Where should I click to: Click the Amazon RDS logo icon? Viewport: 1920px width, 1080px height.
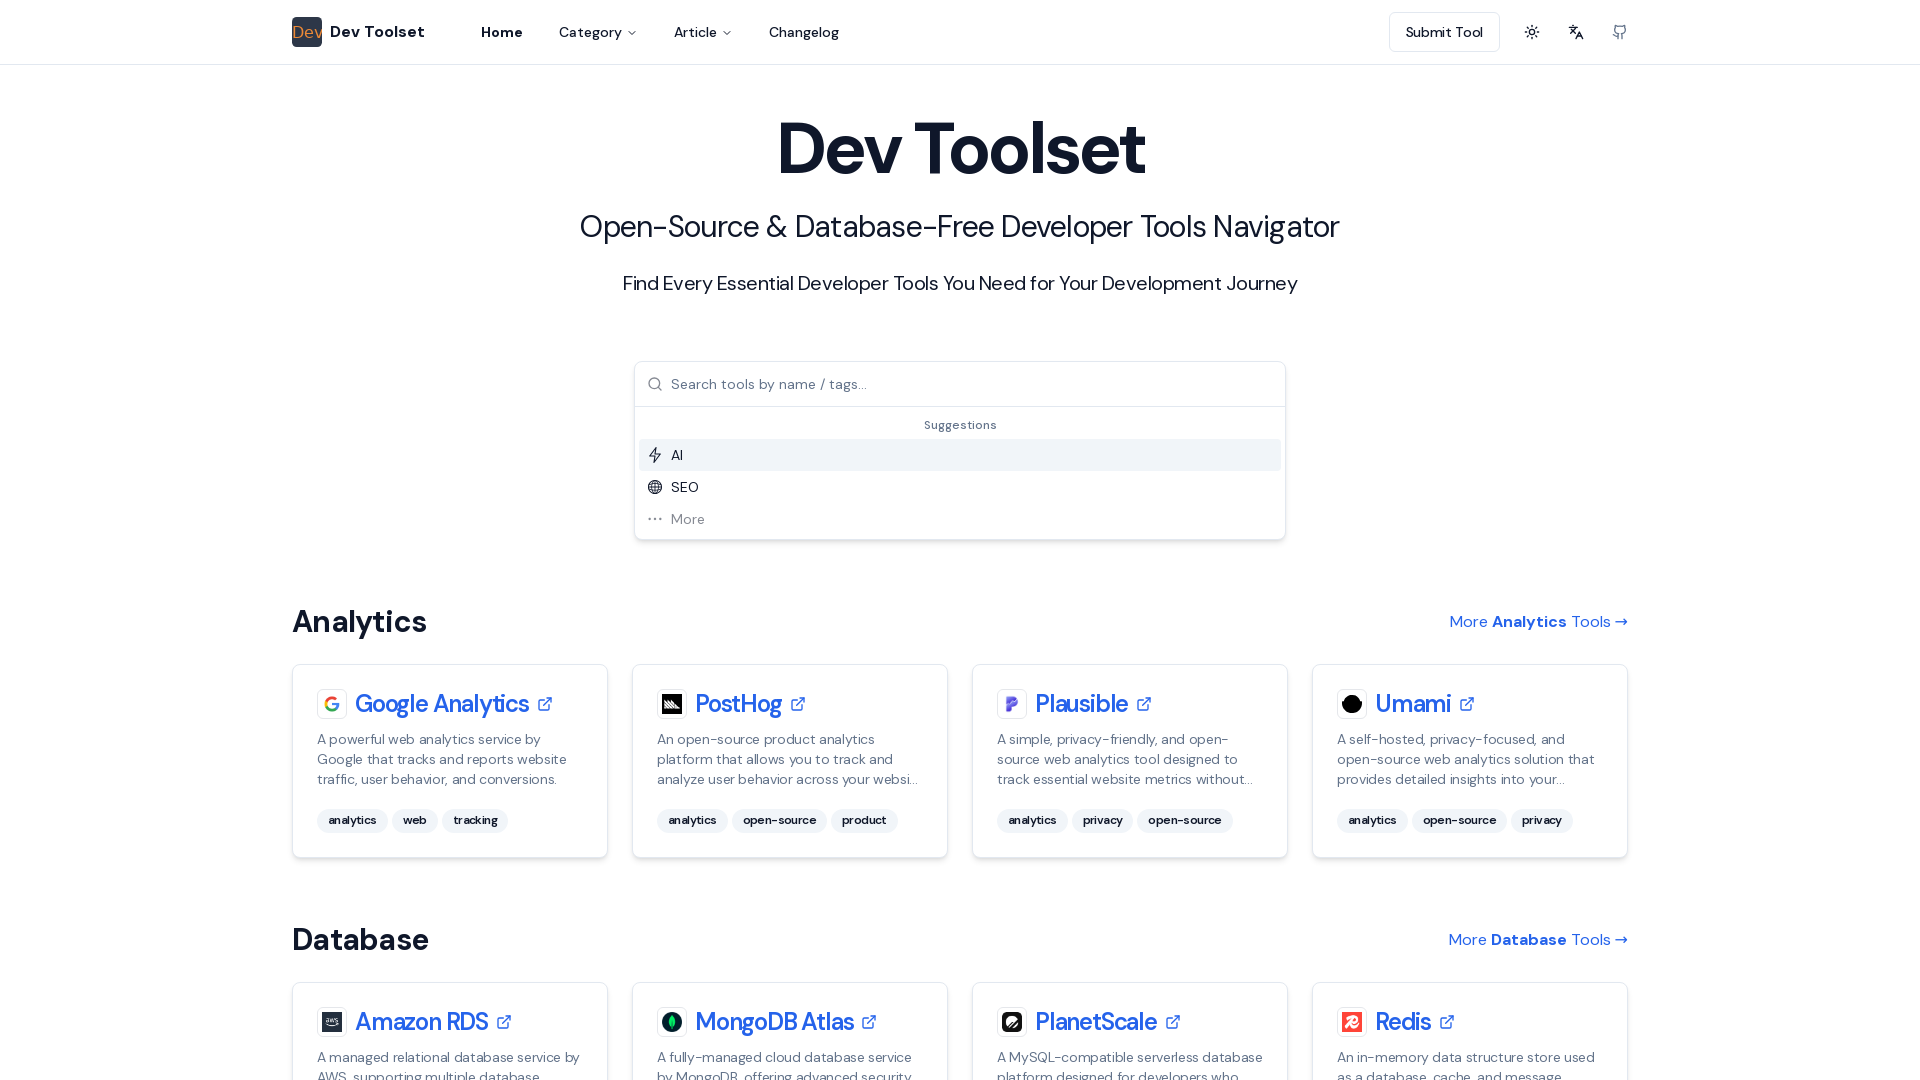[332, 1022]
